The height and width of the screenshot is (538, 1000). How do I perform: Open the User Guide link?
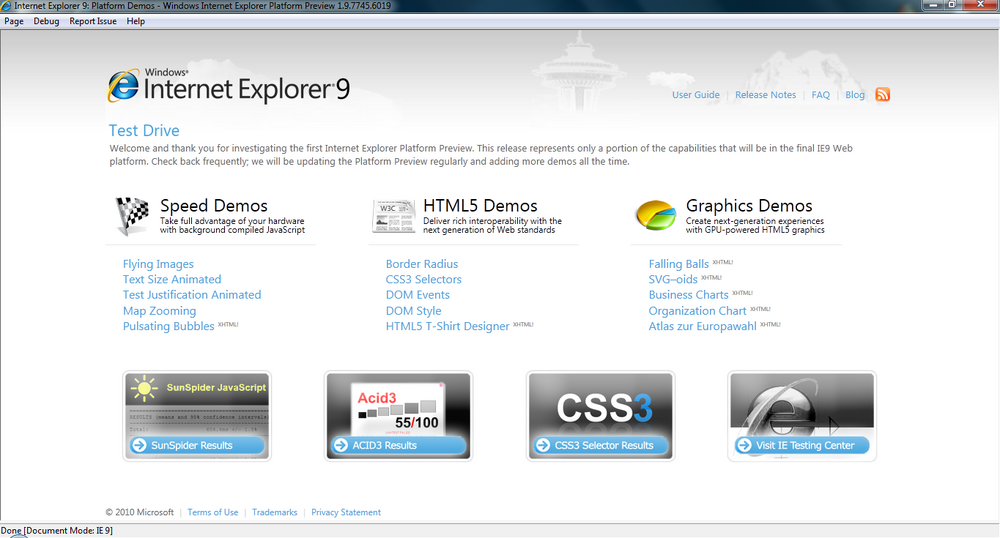coord(696,94)
